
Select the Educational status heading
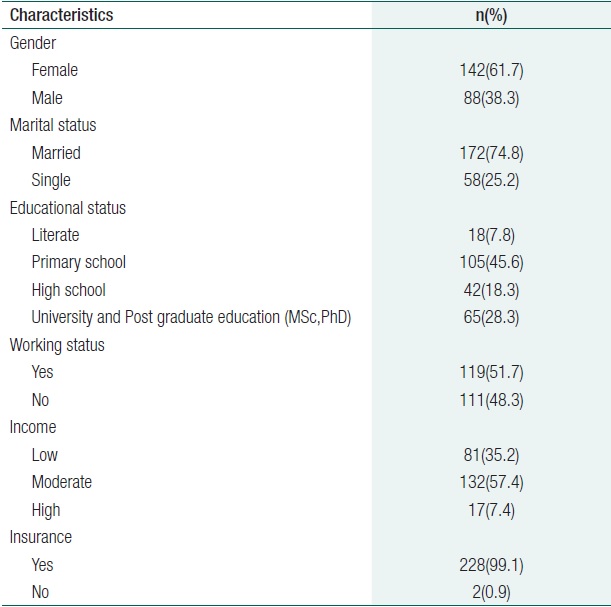[68, 208]
